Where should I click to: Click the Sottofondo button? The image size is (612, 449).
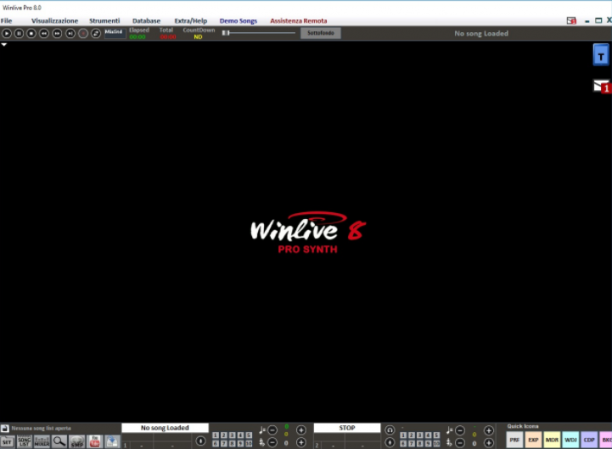point(320,33)
